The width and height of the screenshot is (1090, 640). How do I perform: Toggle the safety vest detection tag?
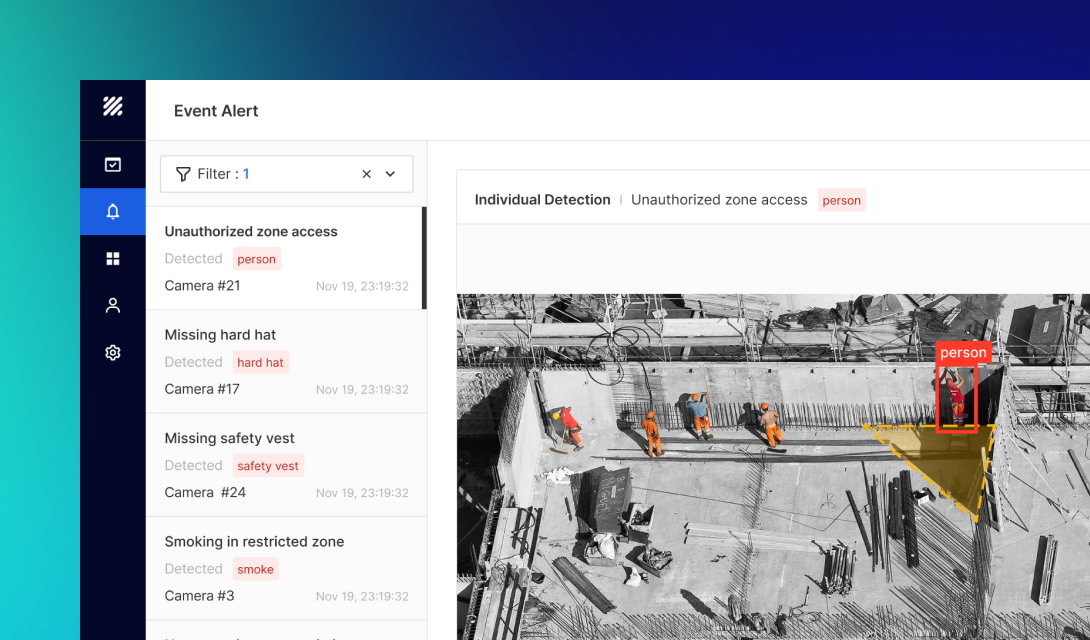(268, 465)
